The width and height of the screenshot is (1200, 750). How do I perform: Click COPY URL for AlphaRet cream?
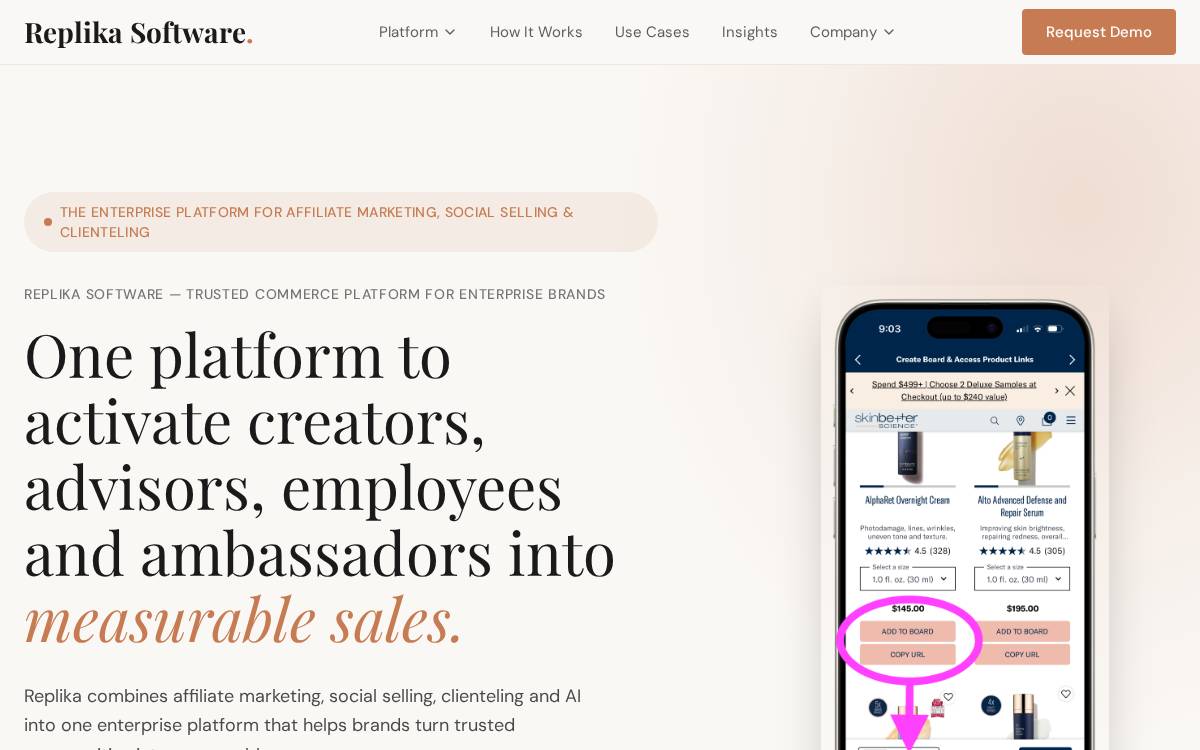(908, 654)
